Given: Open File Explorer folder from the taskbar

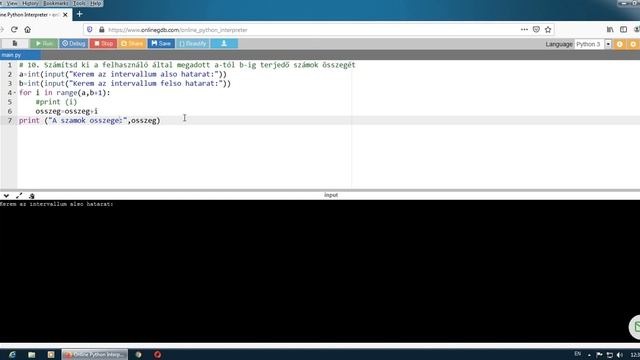Looking at the screenshot, I should 31,355.
